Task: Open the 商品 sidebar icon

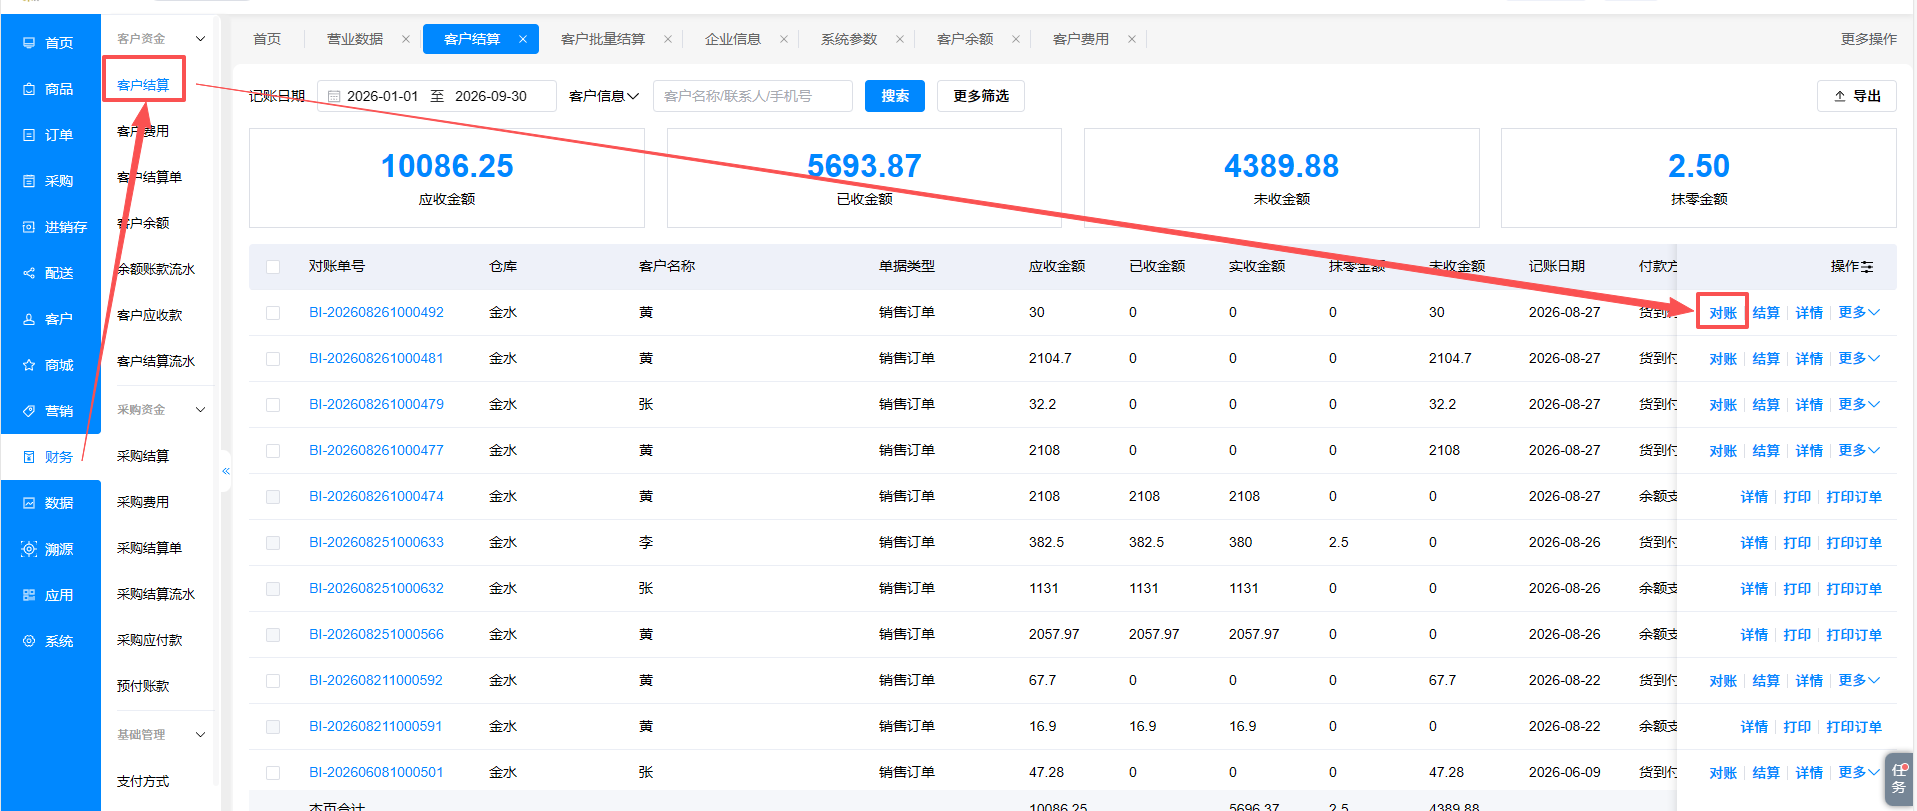Action: click(29, 89)
